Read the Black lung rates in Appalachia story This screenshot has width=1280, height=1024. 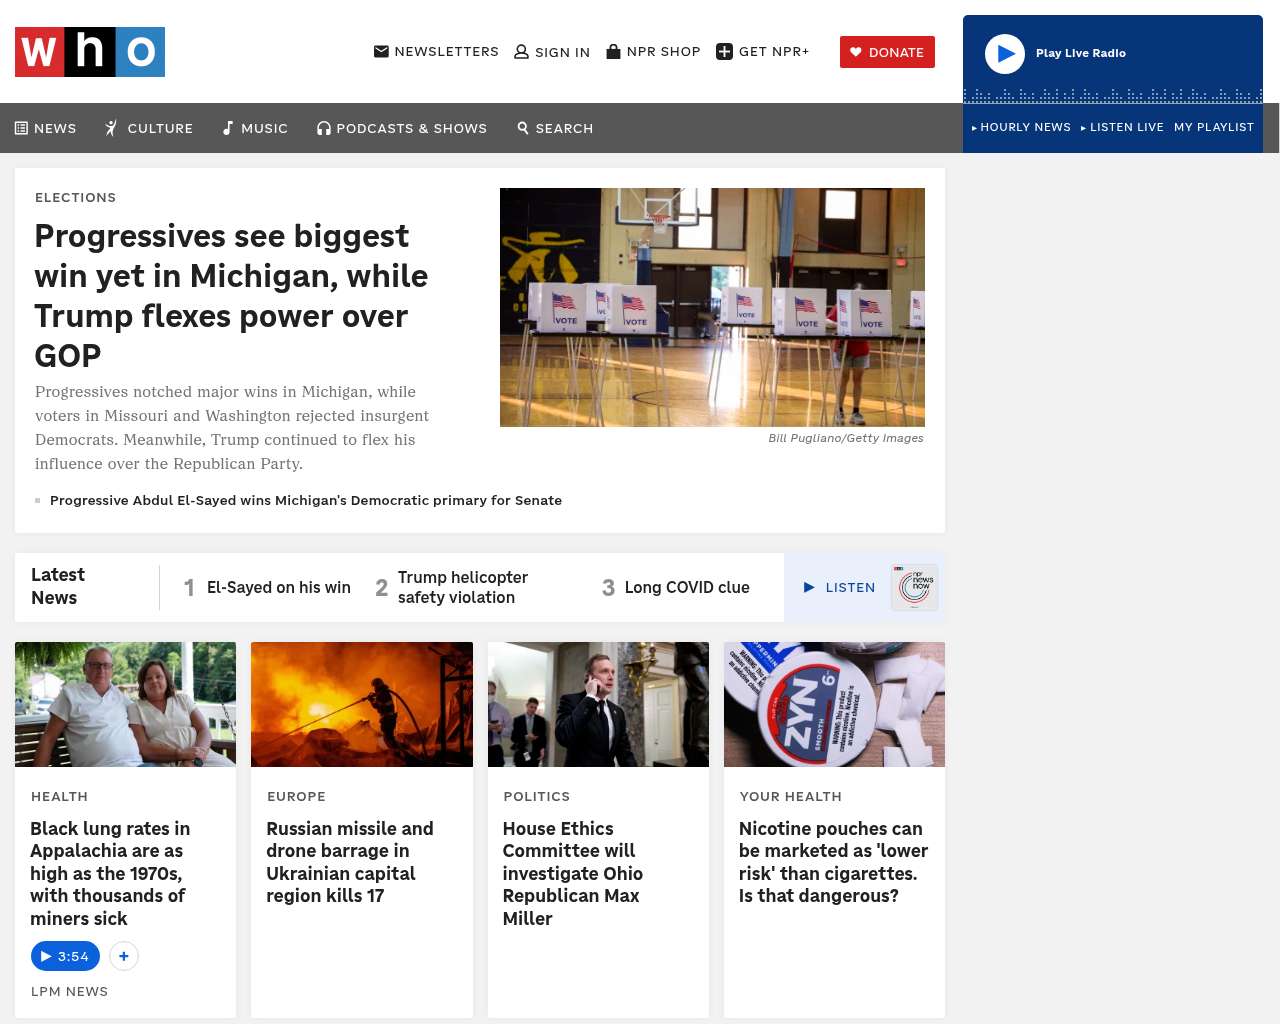[110, 873]
